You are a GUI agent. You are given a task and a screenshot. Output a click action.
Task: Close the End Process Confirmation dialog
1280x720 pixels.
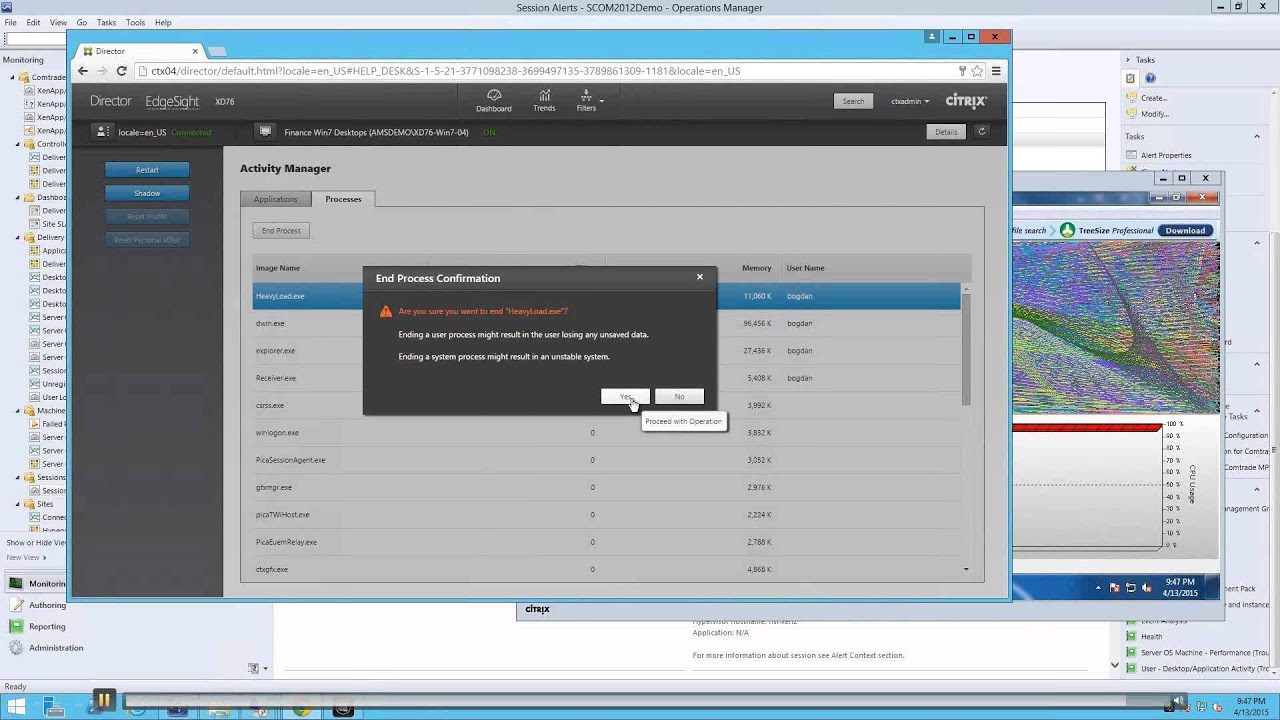coord(700,277)
